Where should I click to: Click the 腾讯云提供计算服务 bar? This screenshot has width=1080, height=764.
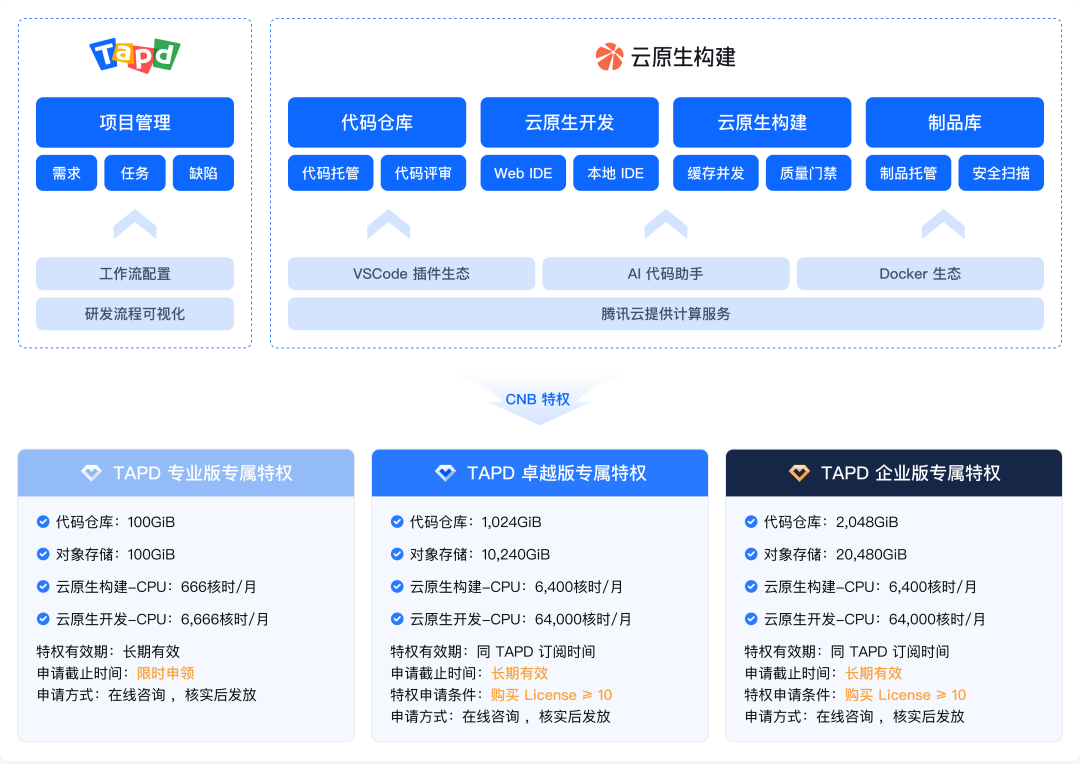pos(665,313)
